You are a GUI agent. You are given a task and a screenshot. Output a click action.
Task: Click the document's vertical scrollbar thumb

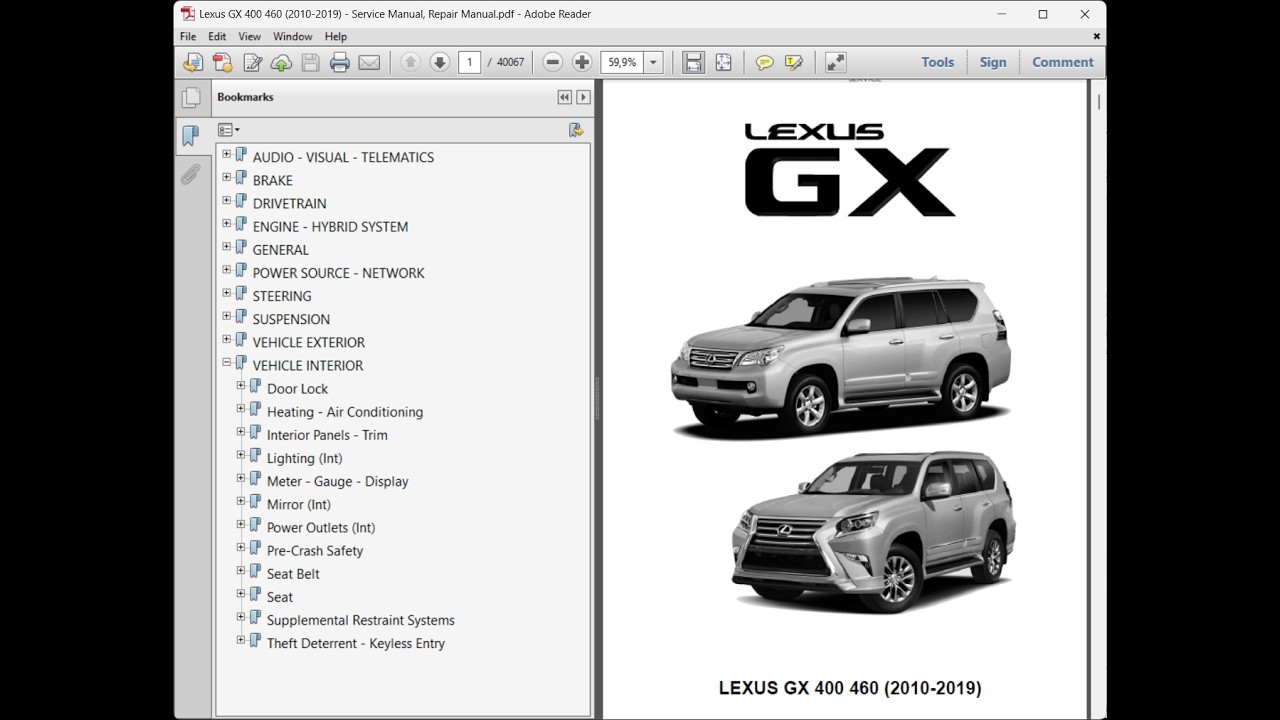[1099, 102]
